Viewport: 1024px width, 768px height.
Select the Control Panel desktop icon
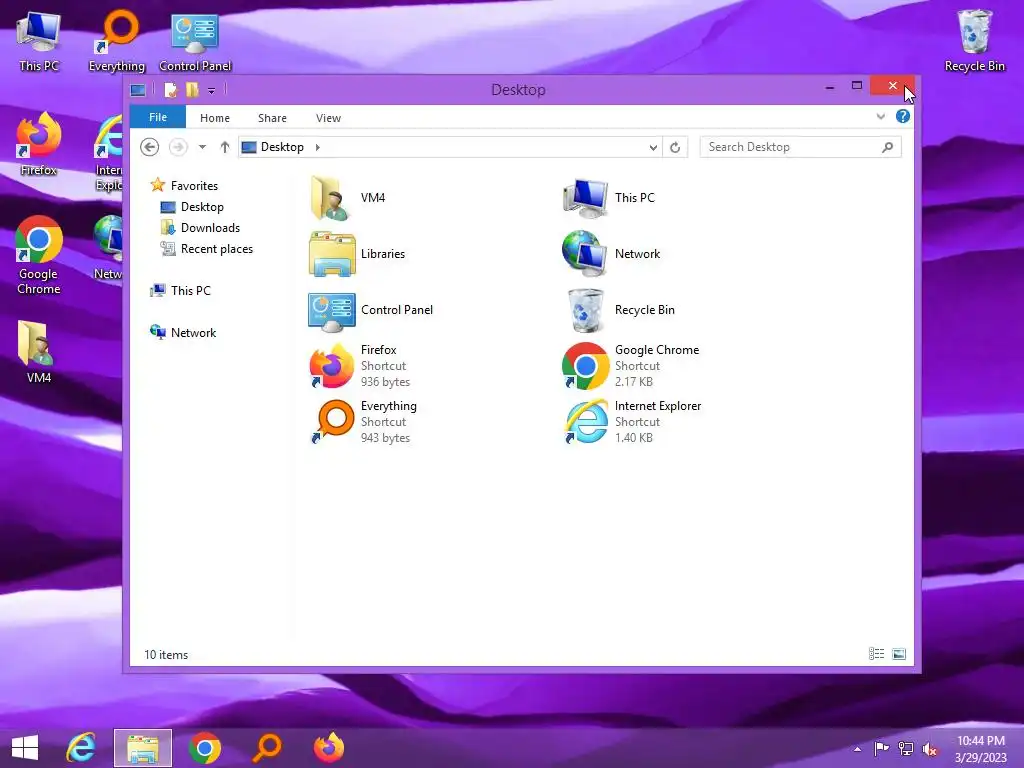coord(195,41)
